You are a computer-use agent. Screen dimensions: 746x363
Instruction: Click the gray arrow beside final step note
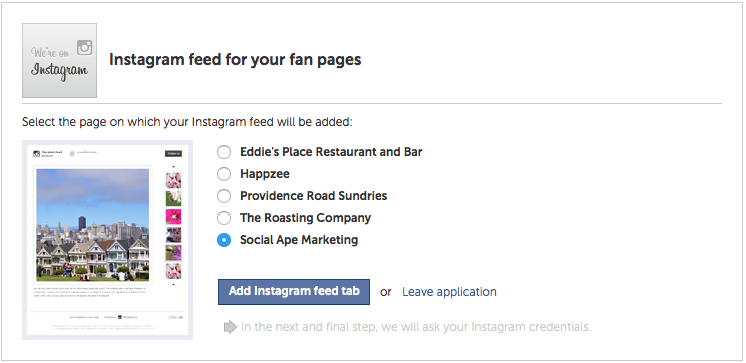point(230,327)
